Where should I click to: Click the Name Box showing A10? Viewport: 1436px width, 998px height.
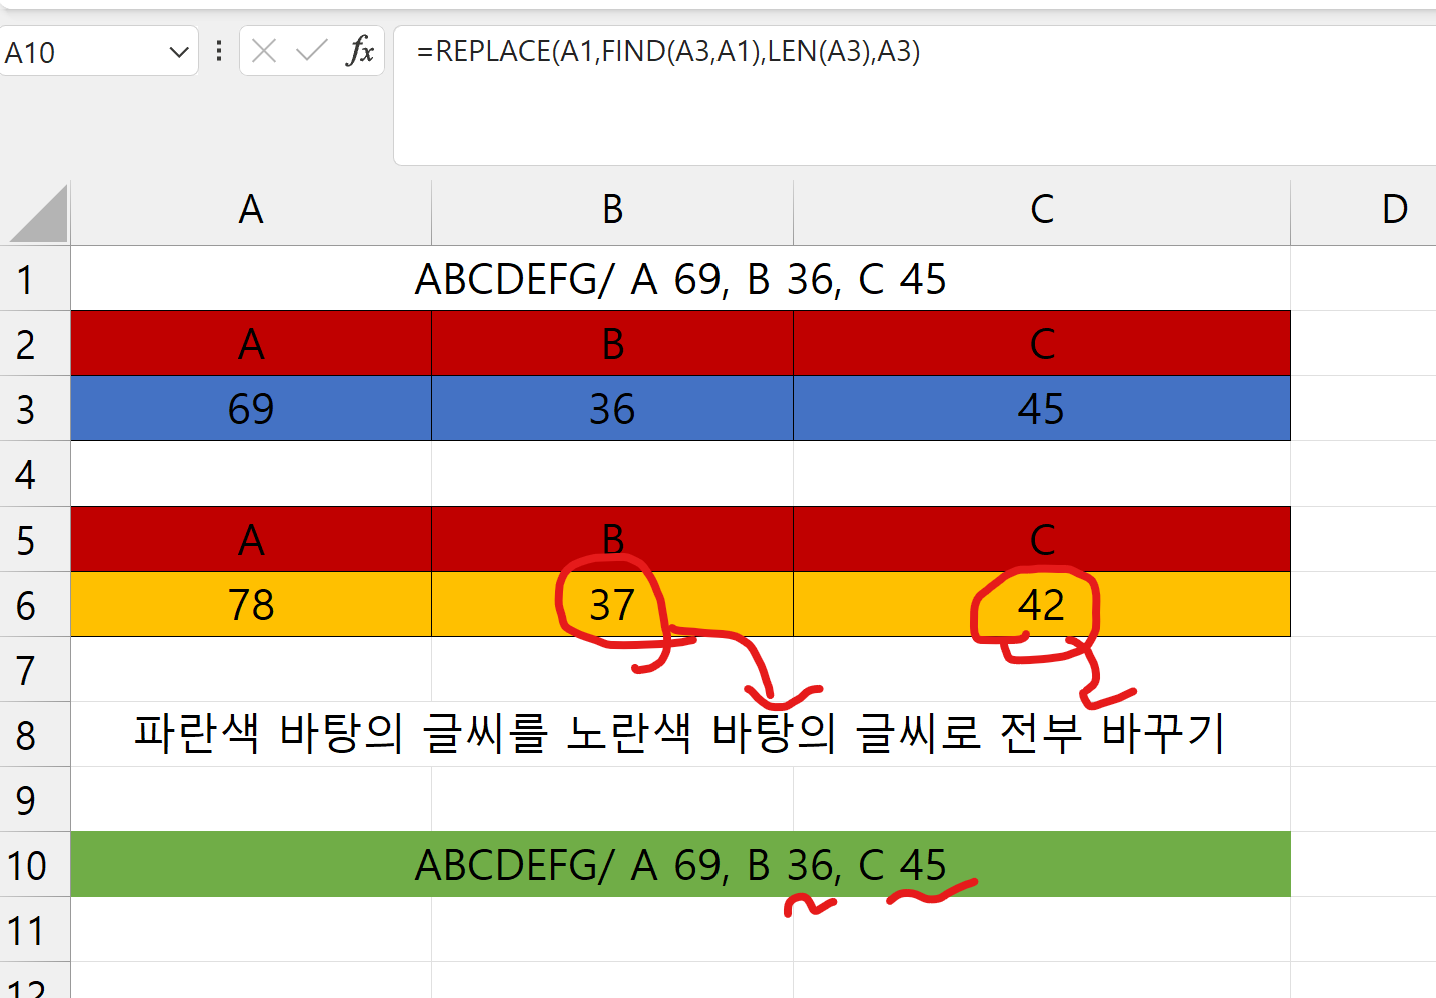[x=80, y=52]
